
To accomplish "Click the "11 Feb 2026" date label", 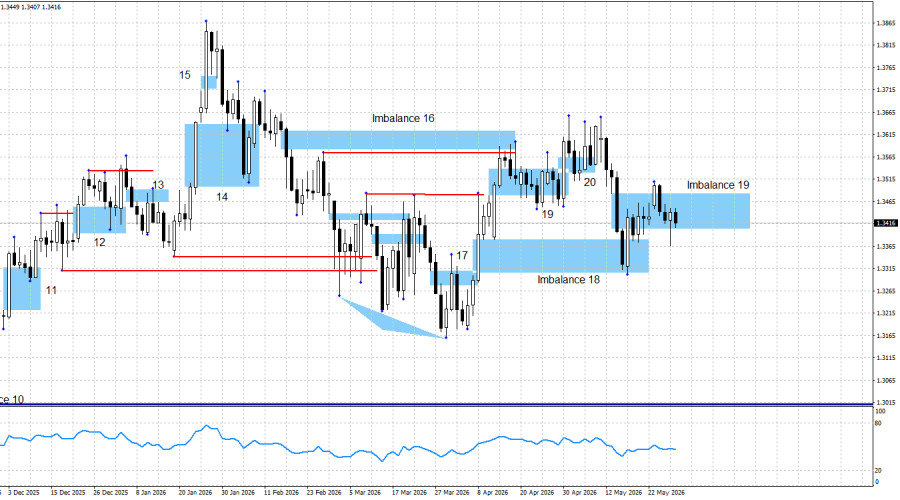I will click(x=281, y=493).
